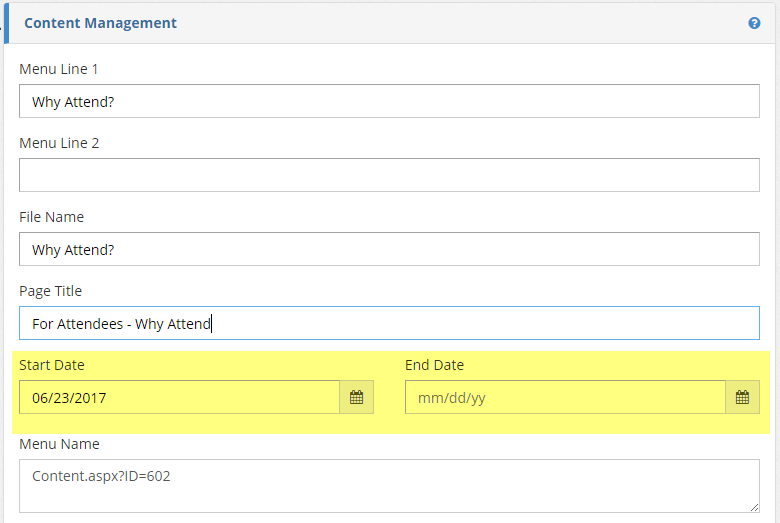Click the "Menu Line 2" label
780x523 pixels.
click(x=59, y=143)
